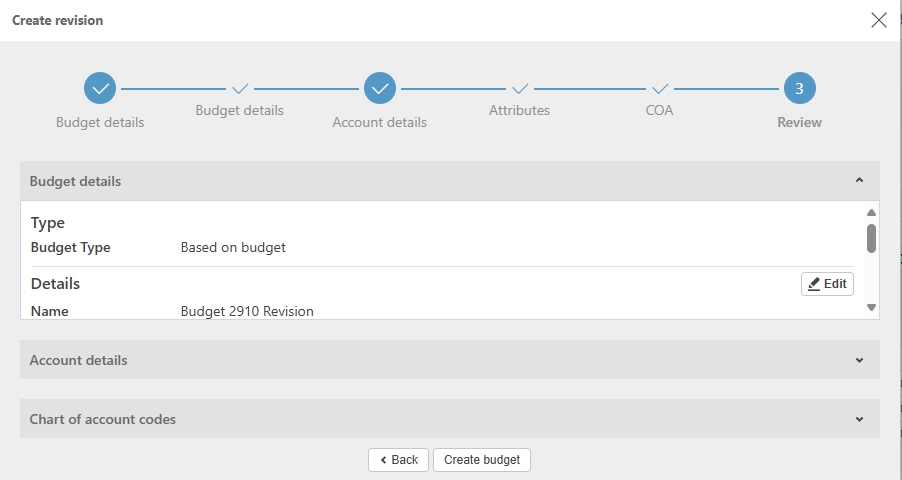Image resolution: width=902 pixels, height=480 pixels.
Task: Click the Account details step checkmark circle
Action: point(380,89)
